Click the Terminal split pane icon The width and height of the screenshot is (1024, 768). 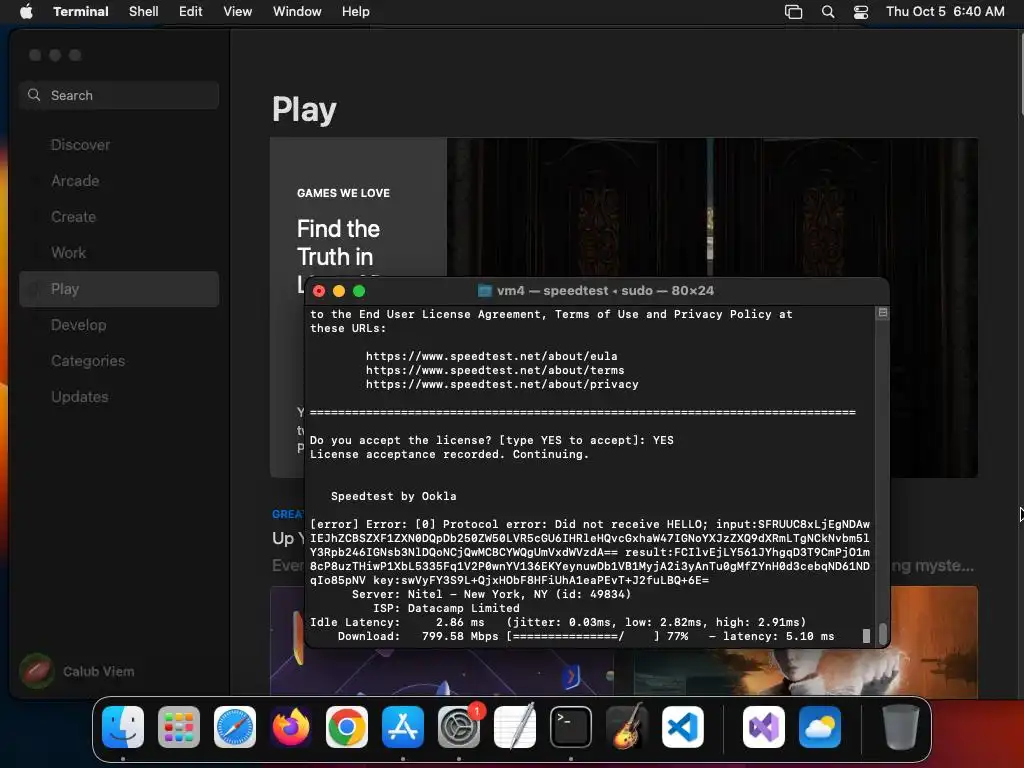coord(882,313)
